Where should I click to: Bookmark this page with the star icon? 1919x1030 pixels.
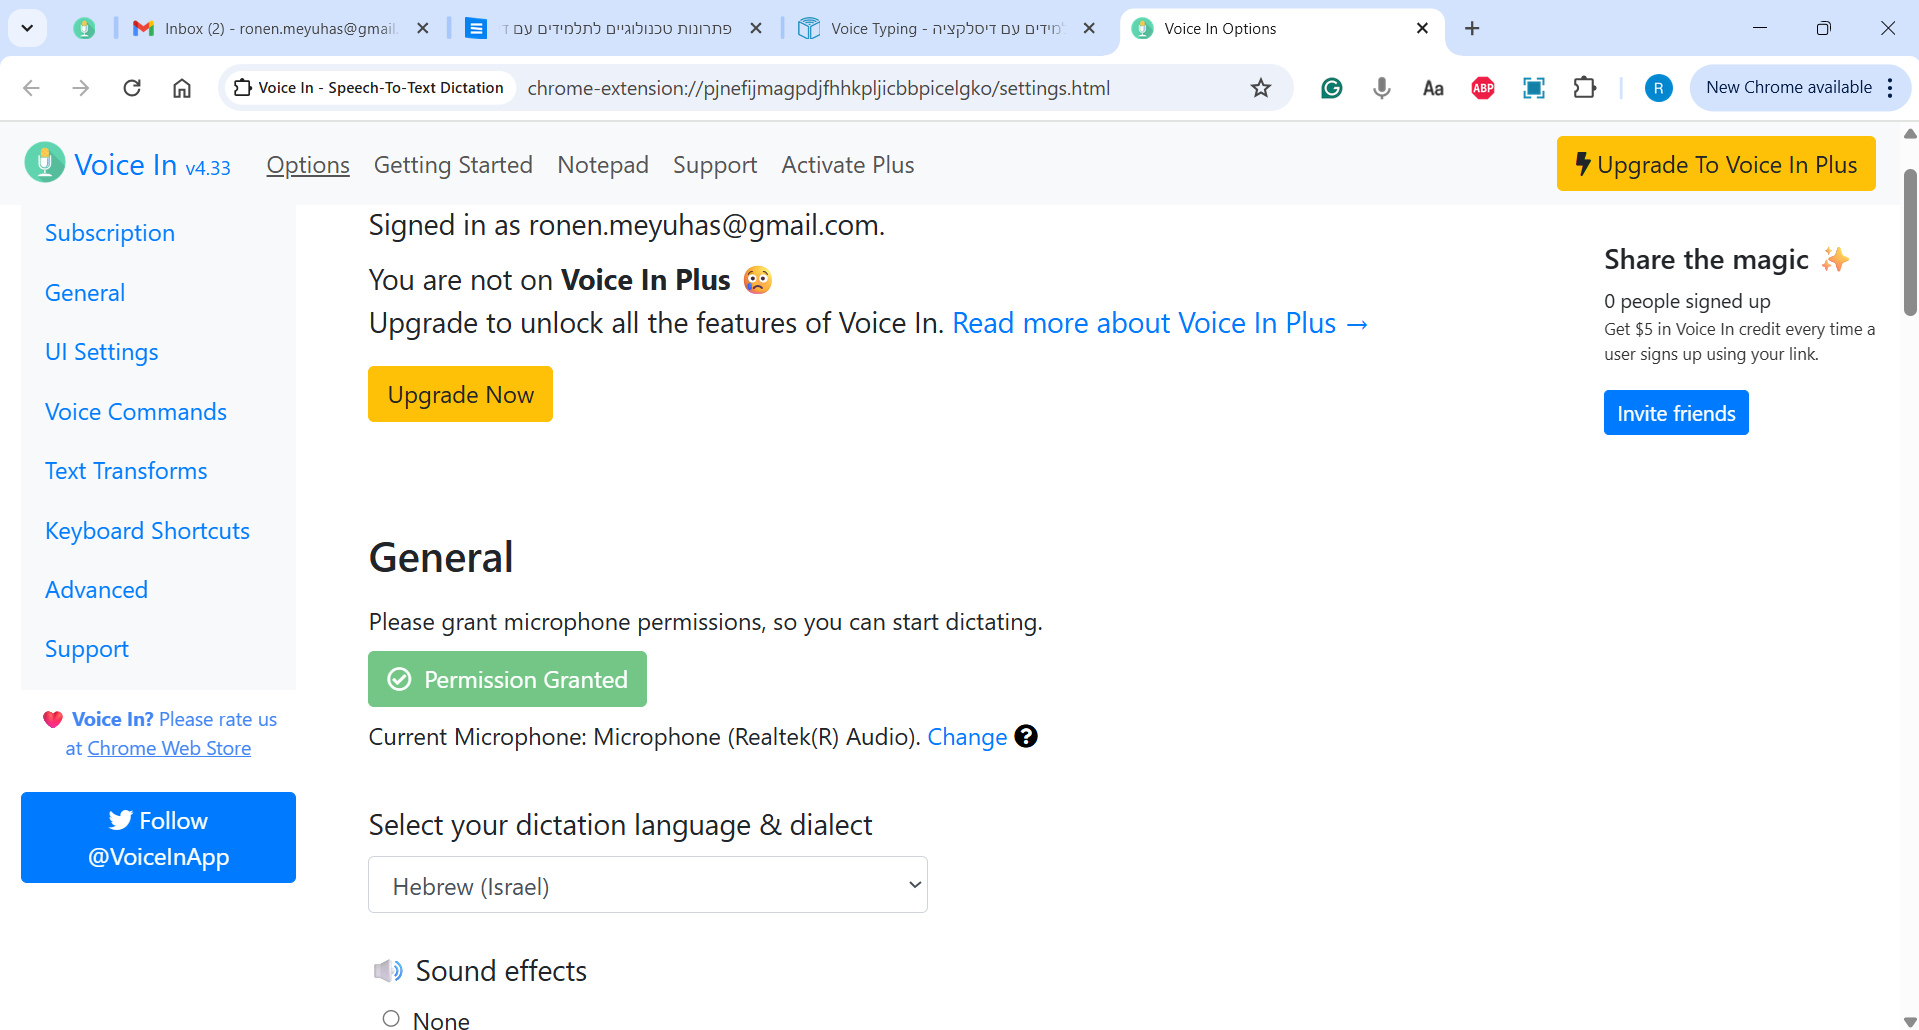1261,88
